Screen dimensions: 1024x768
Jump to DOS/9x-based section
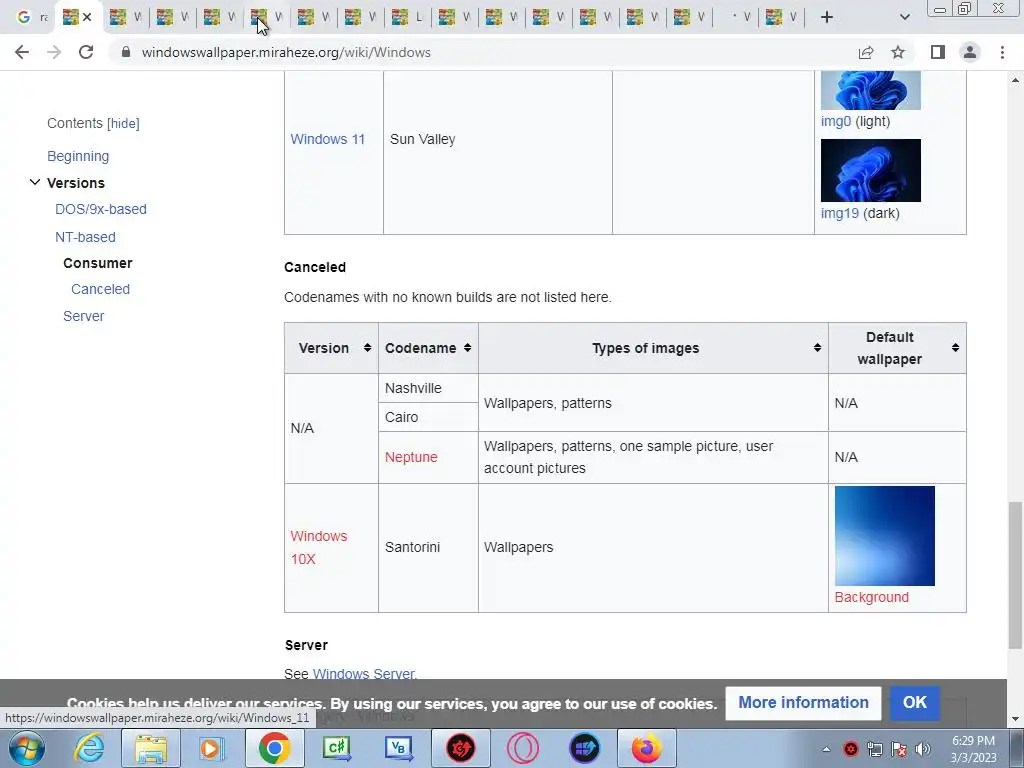click(x=101, y=209)
